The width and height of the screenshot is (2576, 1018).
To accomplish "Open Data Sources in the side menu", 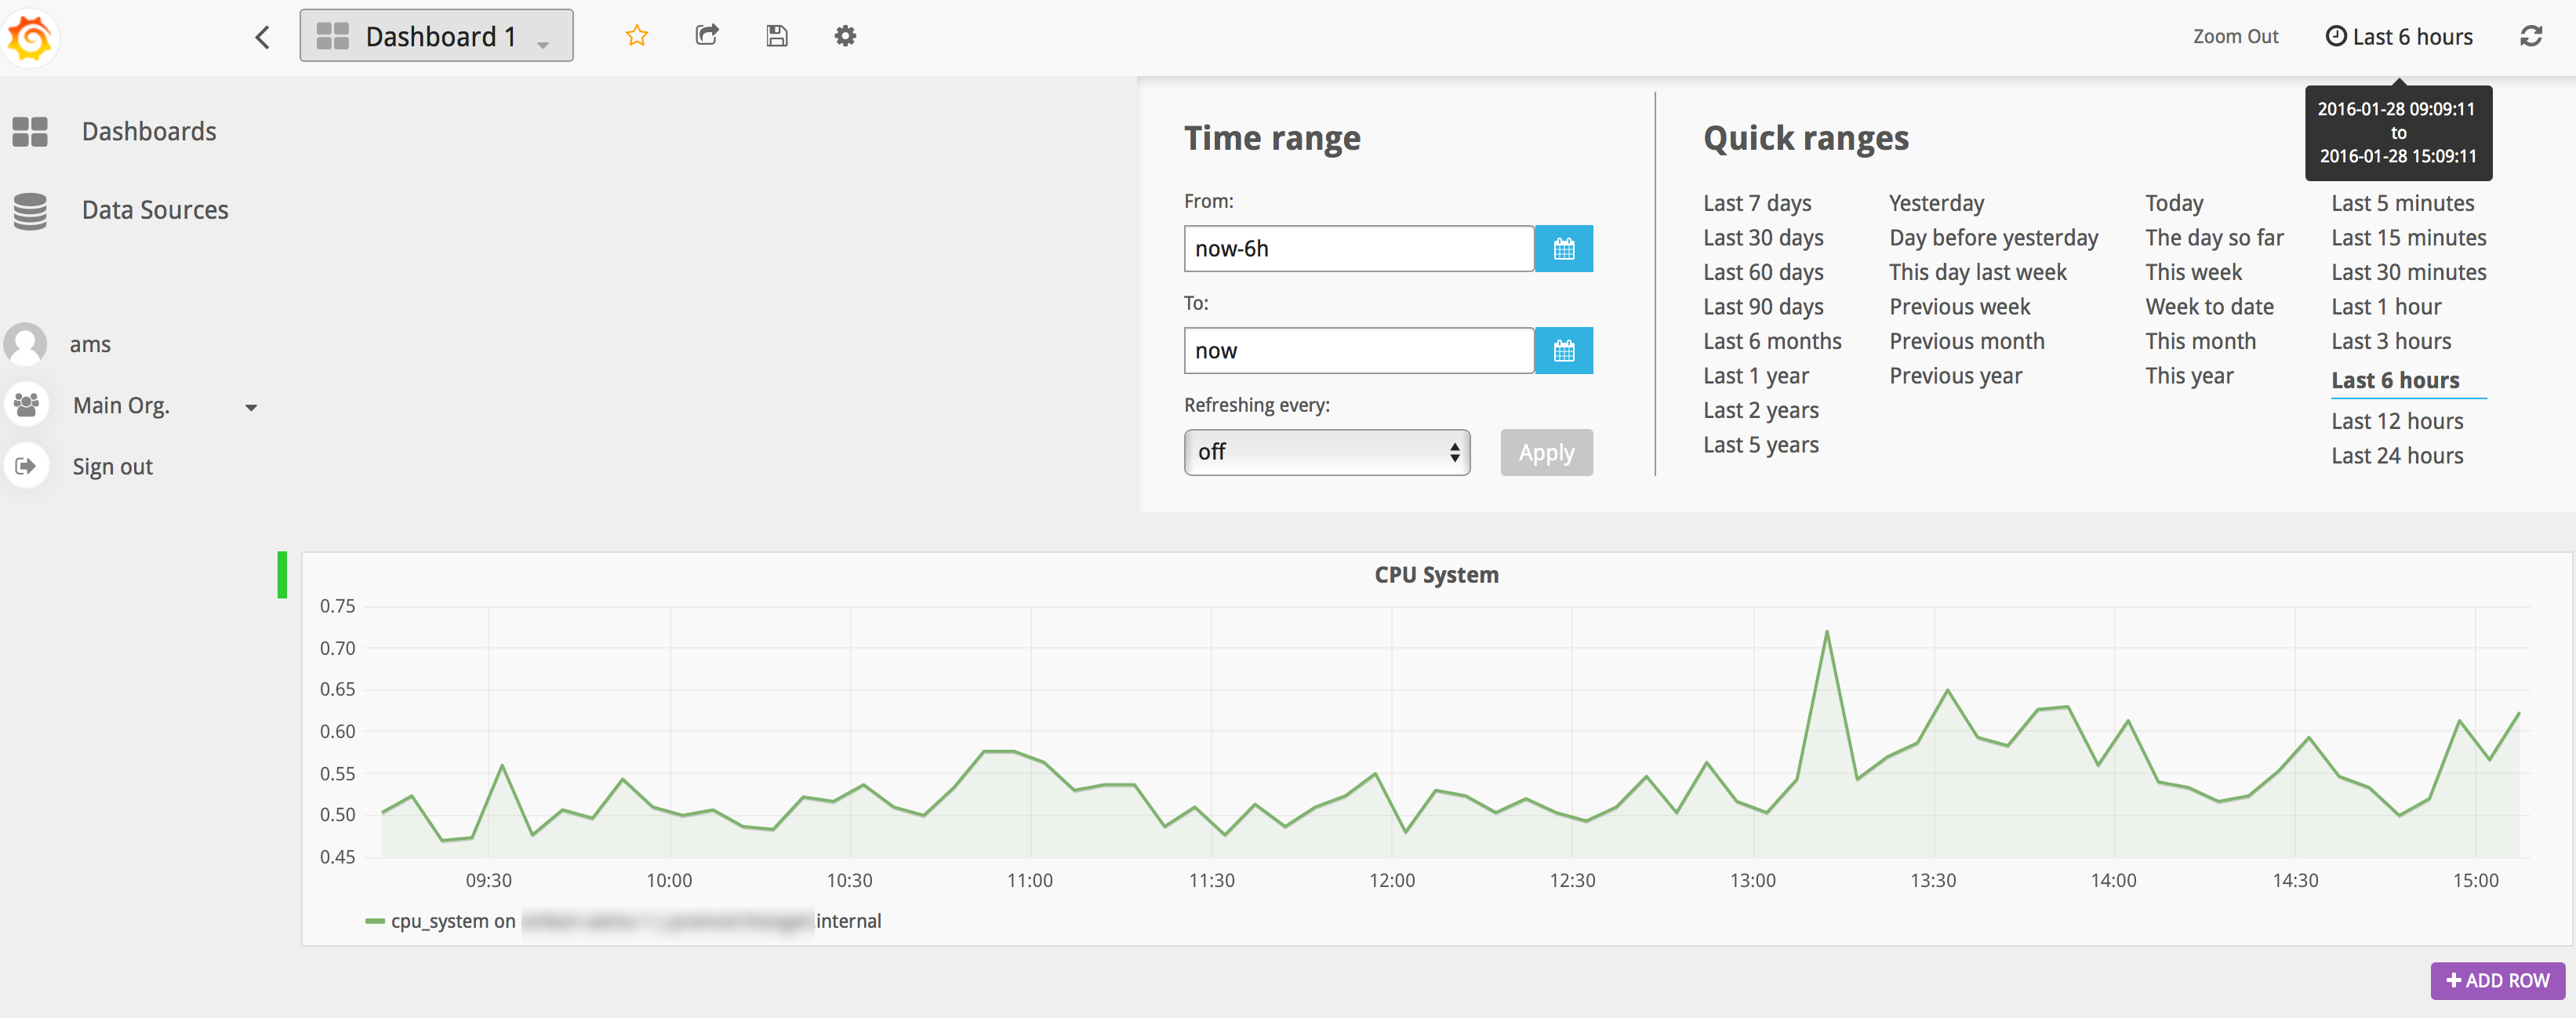I will coord(154,210).
